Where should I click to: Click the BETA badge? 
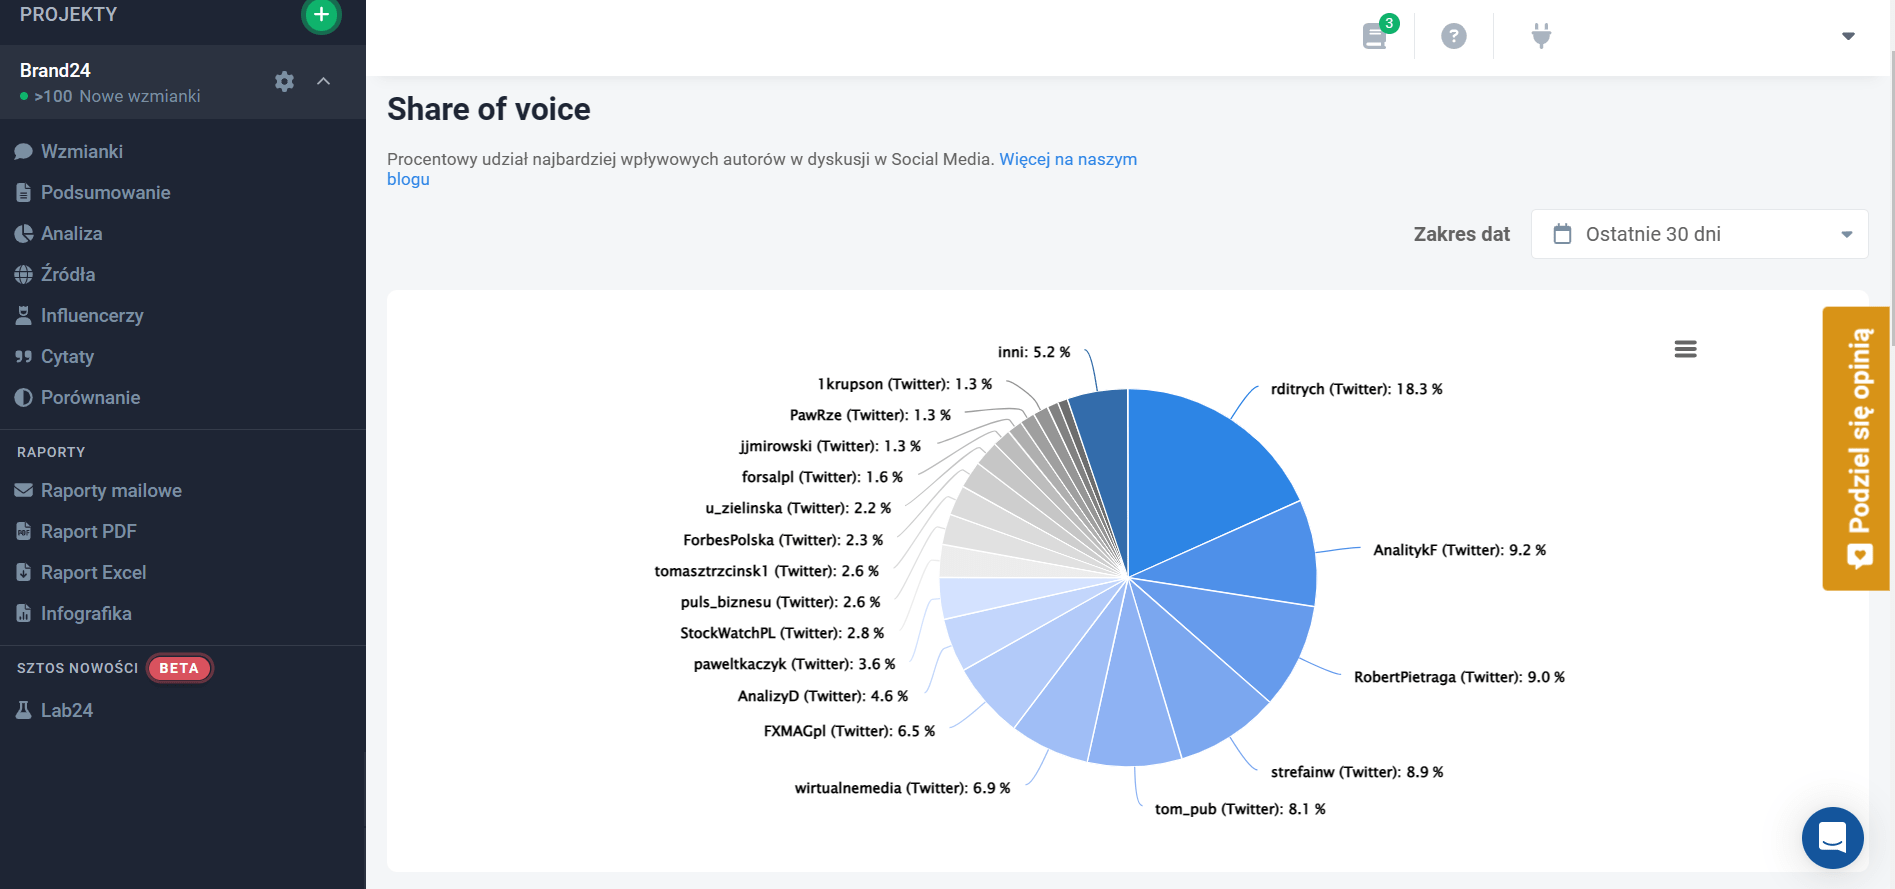179,668
